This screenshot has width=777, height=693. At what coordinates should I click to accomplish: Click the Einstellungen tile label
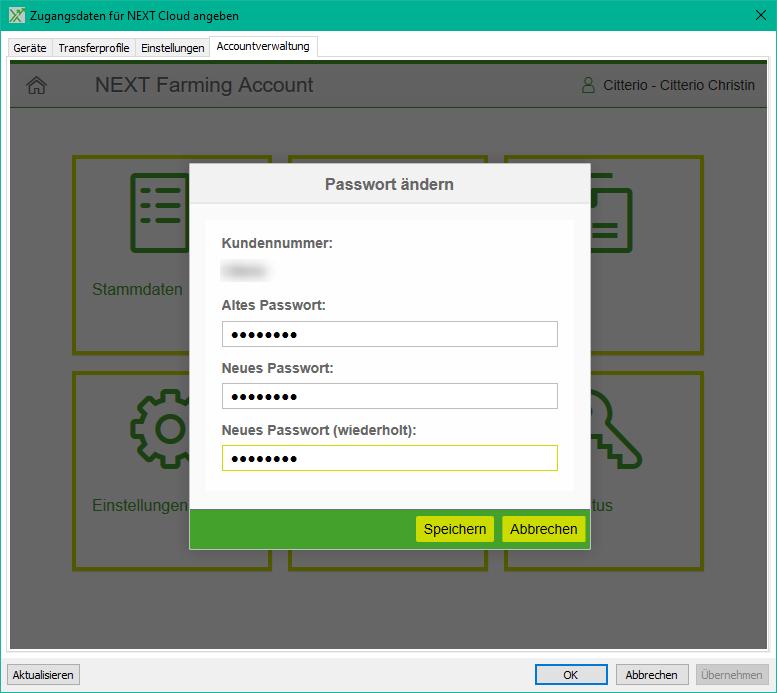tap(140, 505)
